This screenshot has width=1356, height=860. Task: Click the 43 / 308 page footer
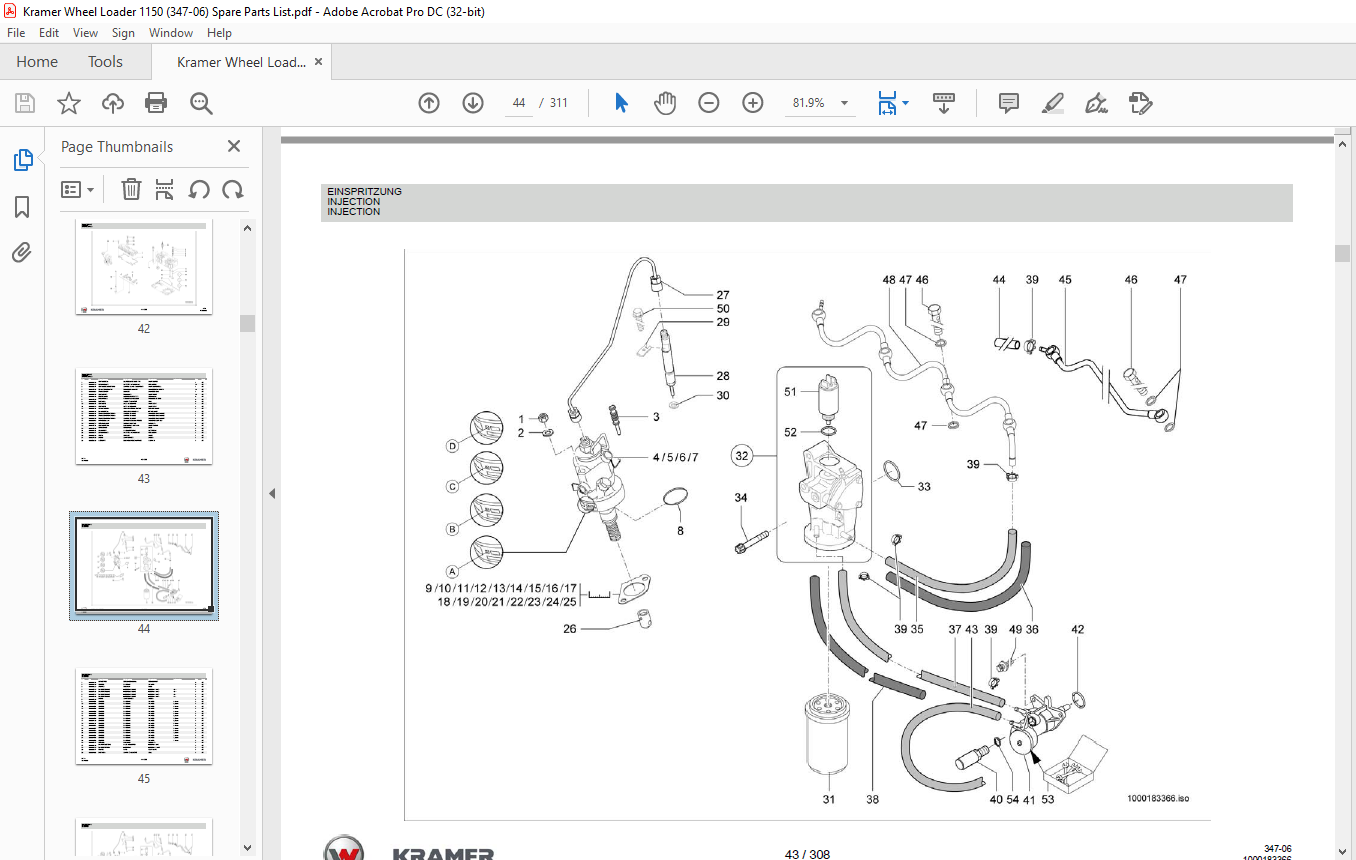808,854
